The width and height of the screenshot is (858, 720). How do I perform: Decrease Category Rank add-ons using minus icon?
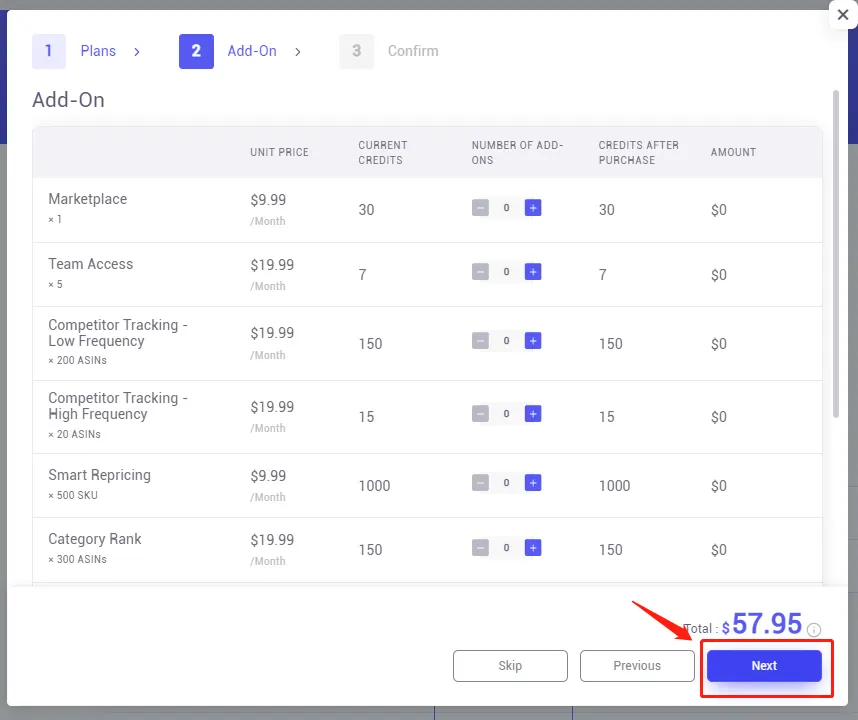click(x=481, y=547)
